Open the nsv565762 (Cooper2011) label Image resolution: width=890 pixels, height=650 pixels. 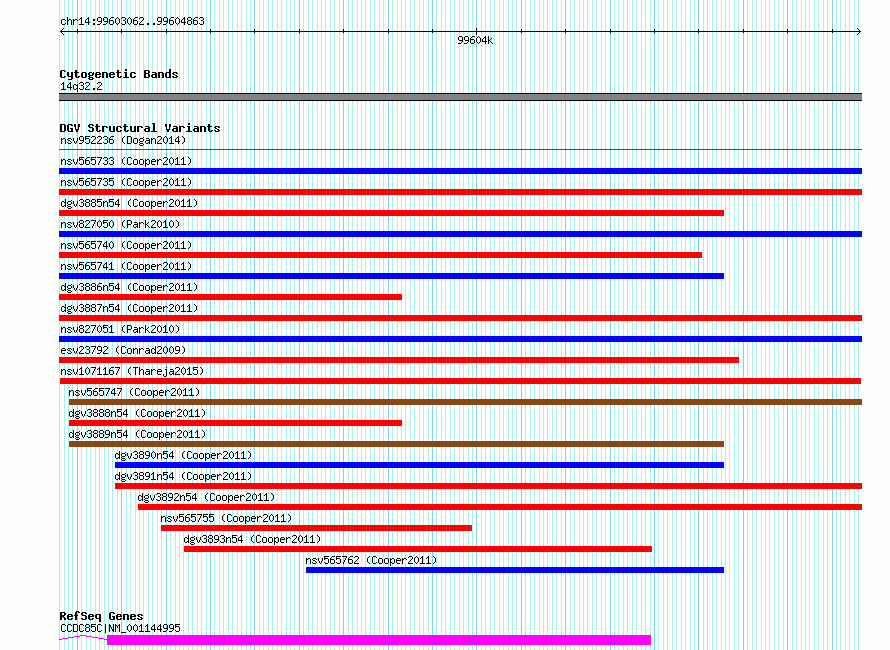click(371, 560)
